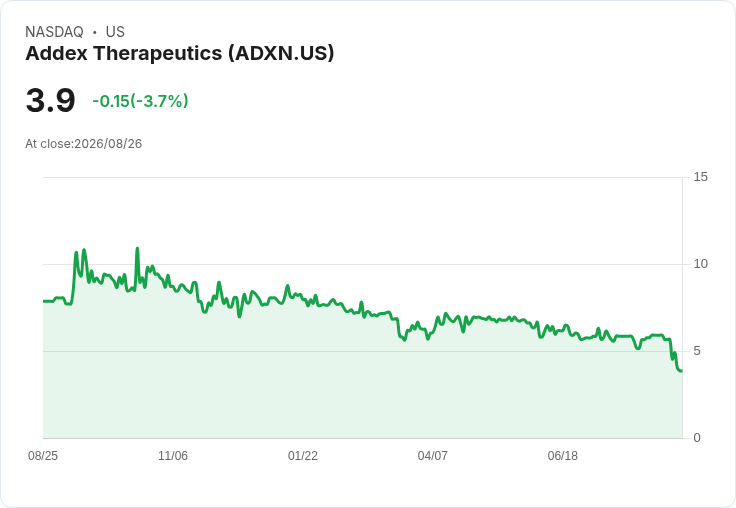The image size is (736, 508).
Task: Click the 01/22 date on x-axis
Action: point(303,455)
